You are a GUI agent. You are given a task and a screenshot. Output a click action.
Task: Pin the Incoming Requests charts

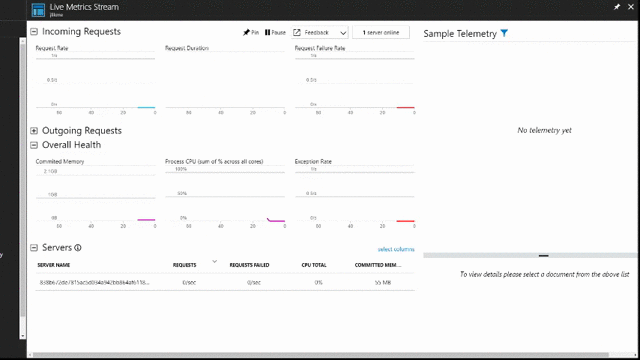[251, 32]
